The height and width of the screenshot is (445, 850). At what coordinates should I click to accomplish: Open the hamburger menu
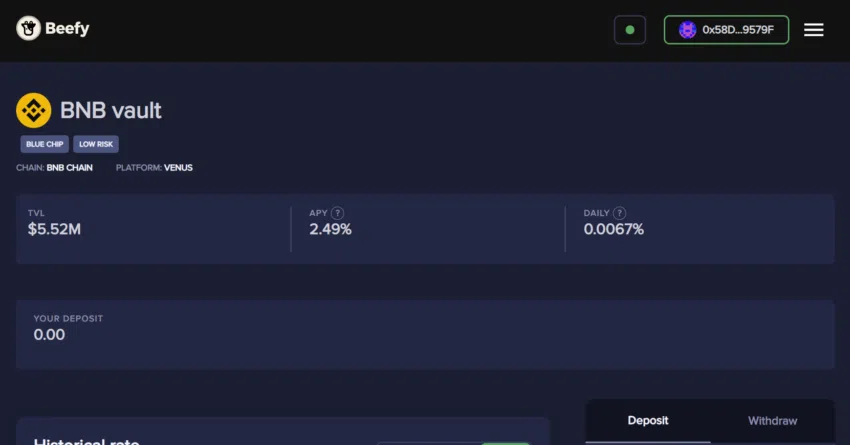click(x=814, y=30)
